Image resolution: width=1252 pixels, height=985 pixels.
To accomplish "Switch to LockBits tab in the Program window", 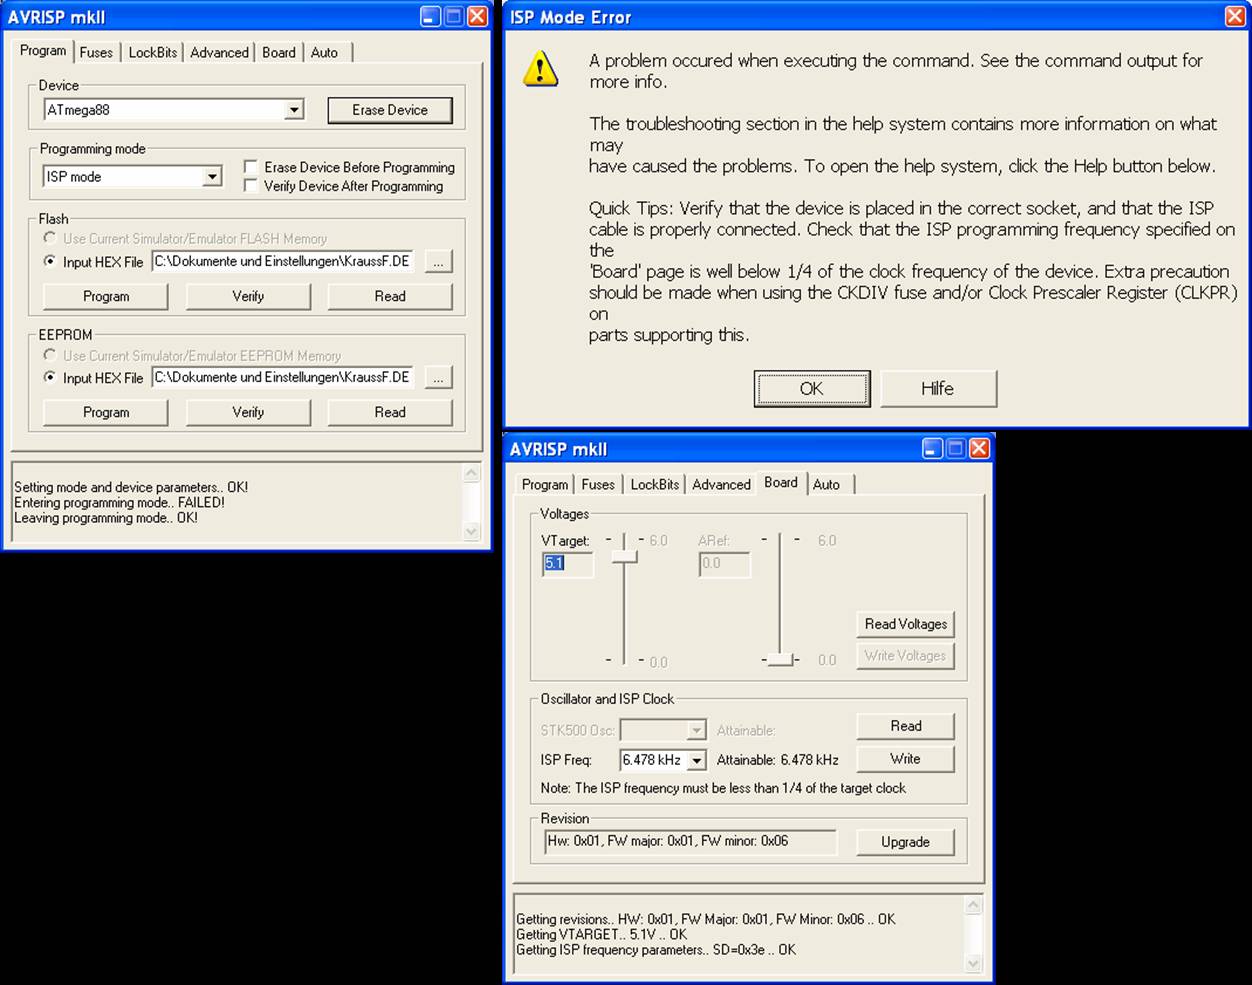I will (x=153, y=52).
